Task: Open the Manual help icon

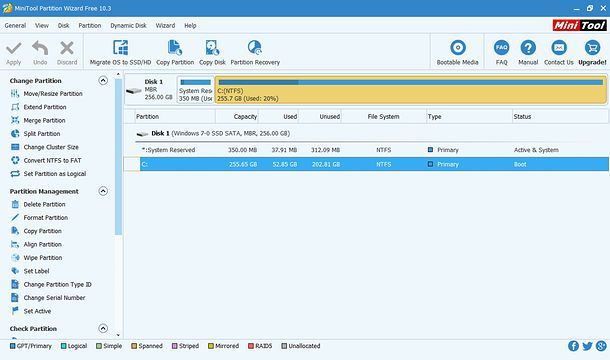Action: point(528,48)
